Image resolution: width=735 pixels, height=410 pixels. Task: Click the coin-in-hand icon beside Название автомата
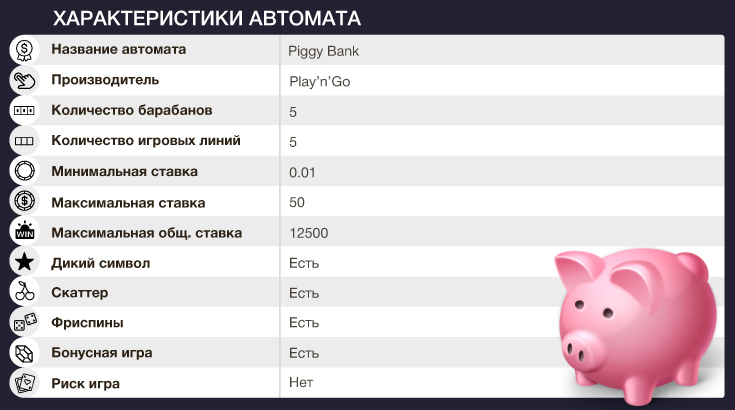coord(23,50)
